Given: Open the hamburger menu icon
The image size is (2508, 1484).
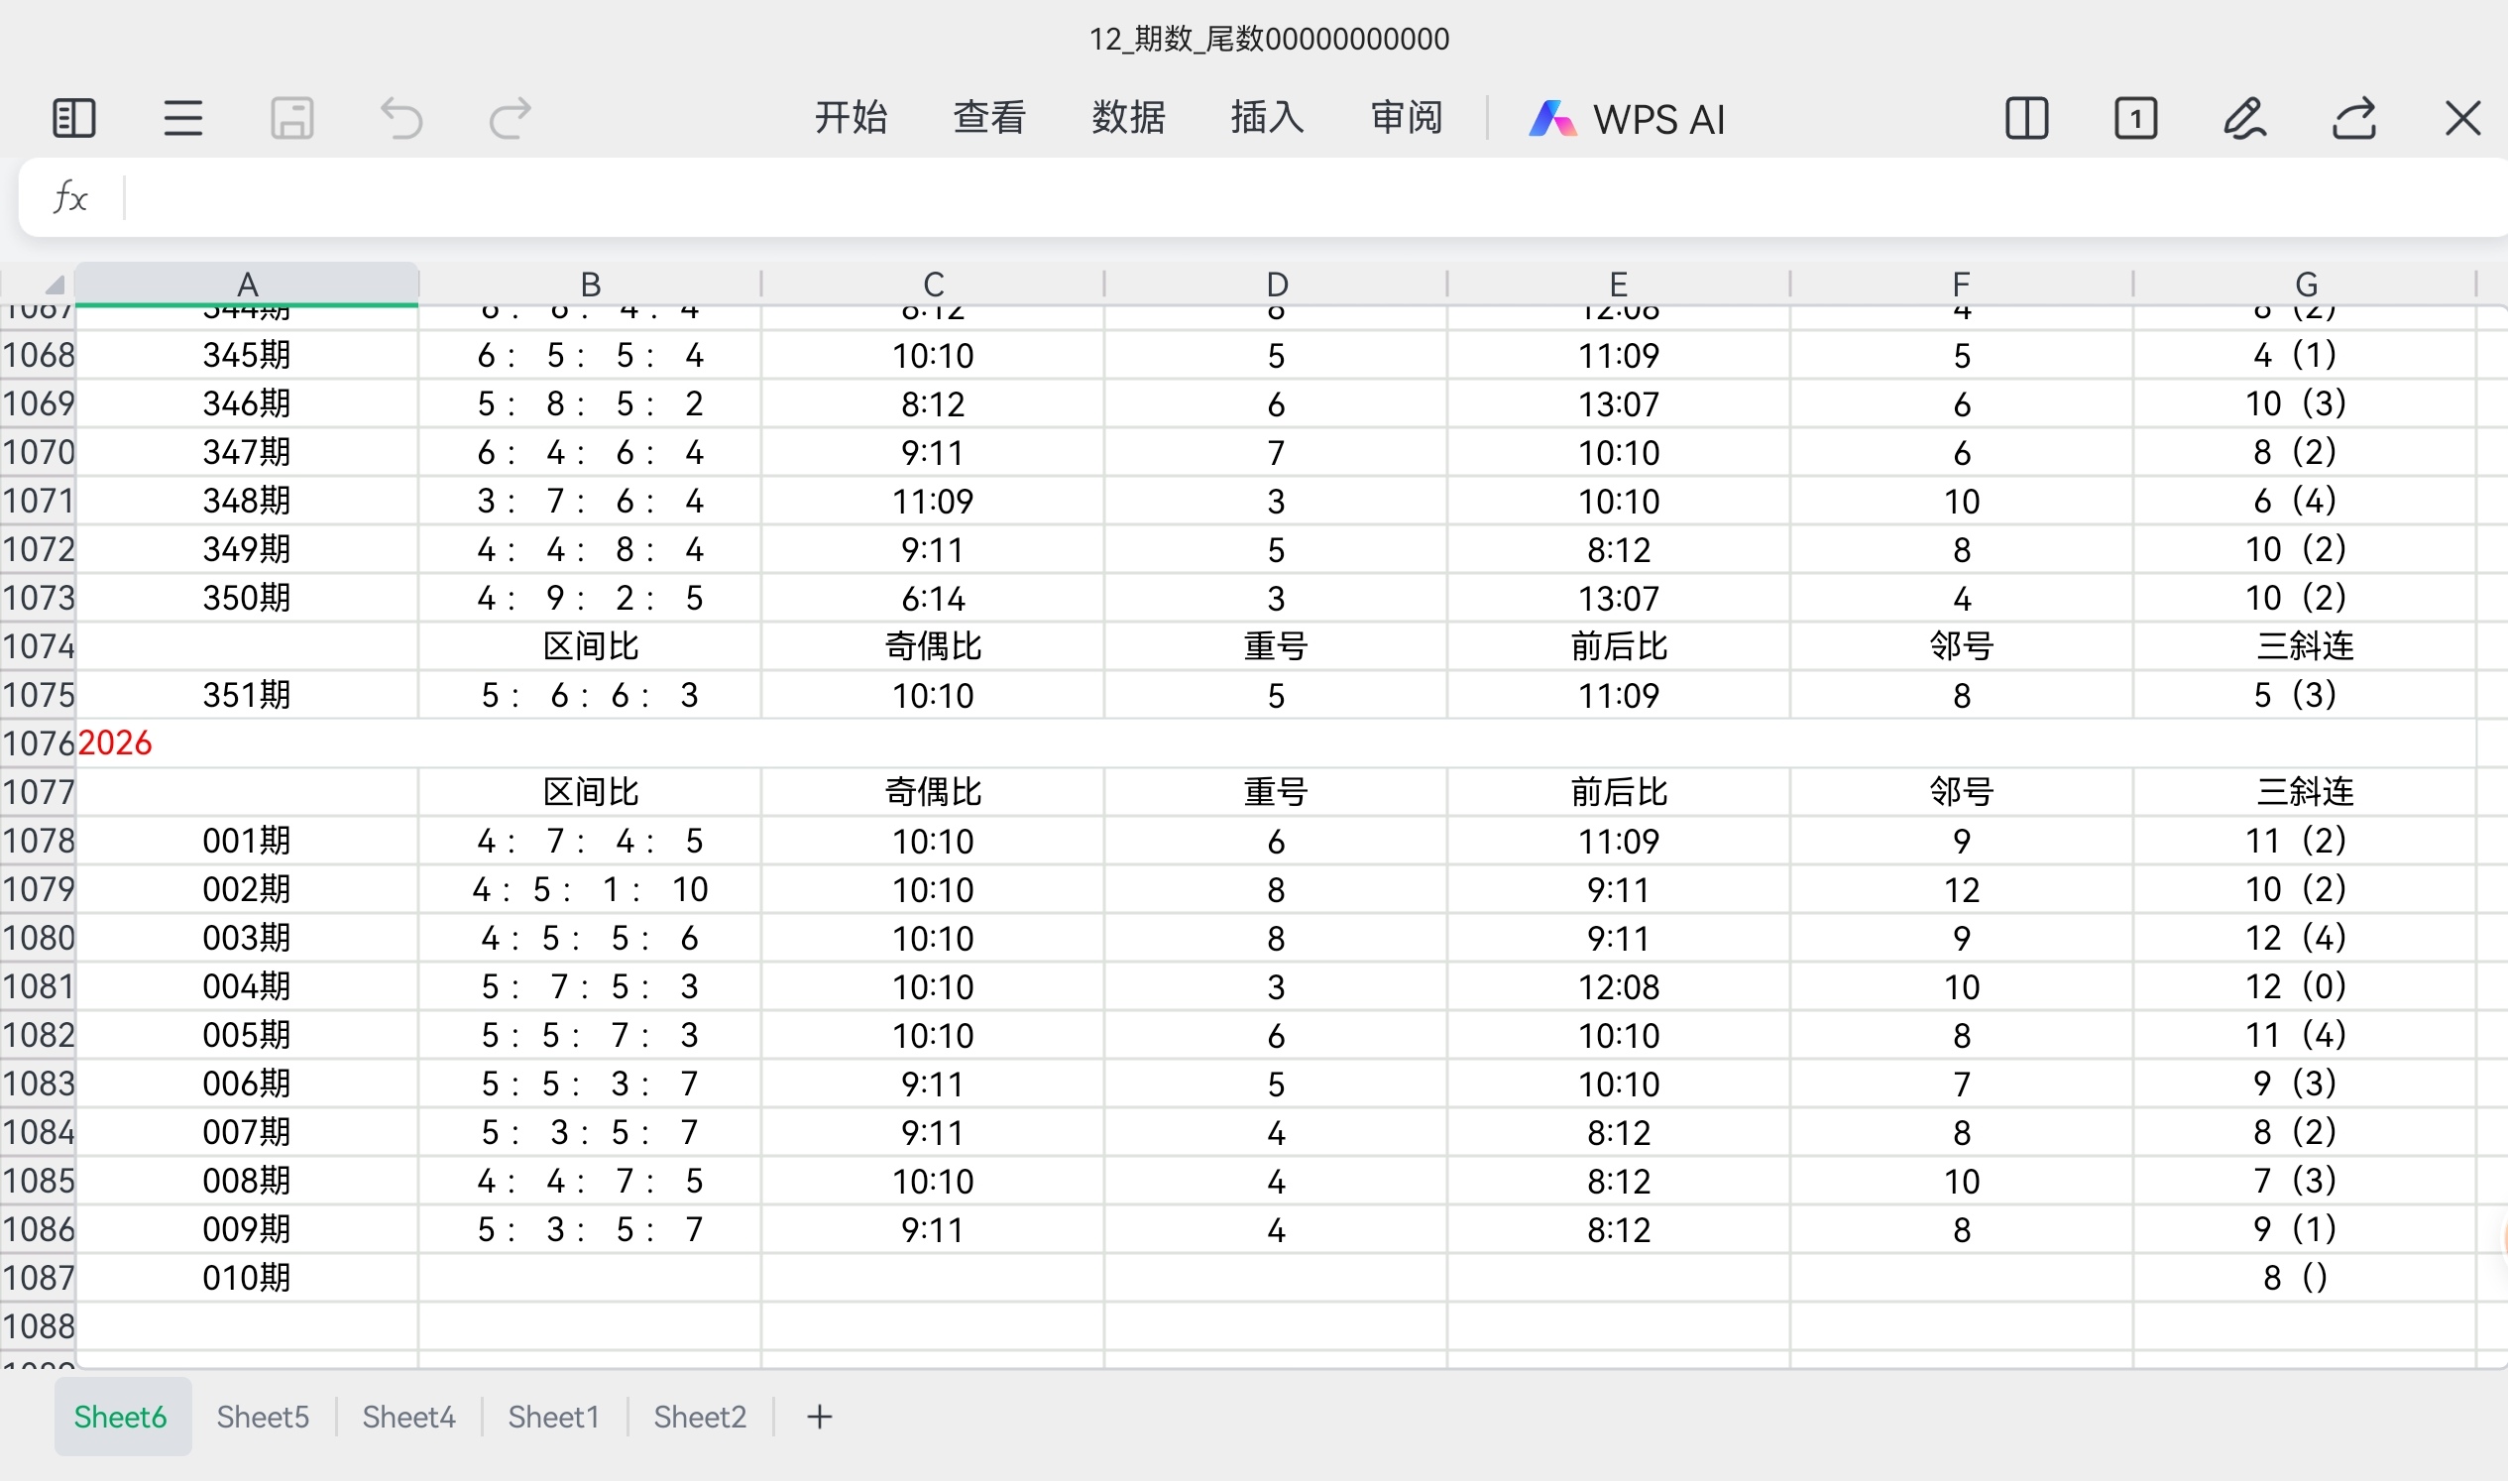Looking at the screenshot, I should tap(183, 118).
